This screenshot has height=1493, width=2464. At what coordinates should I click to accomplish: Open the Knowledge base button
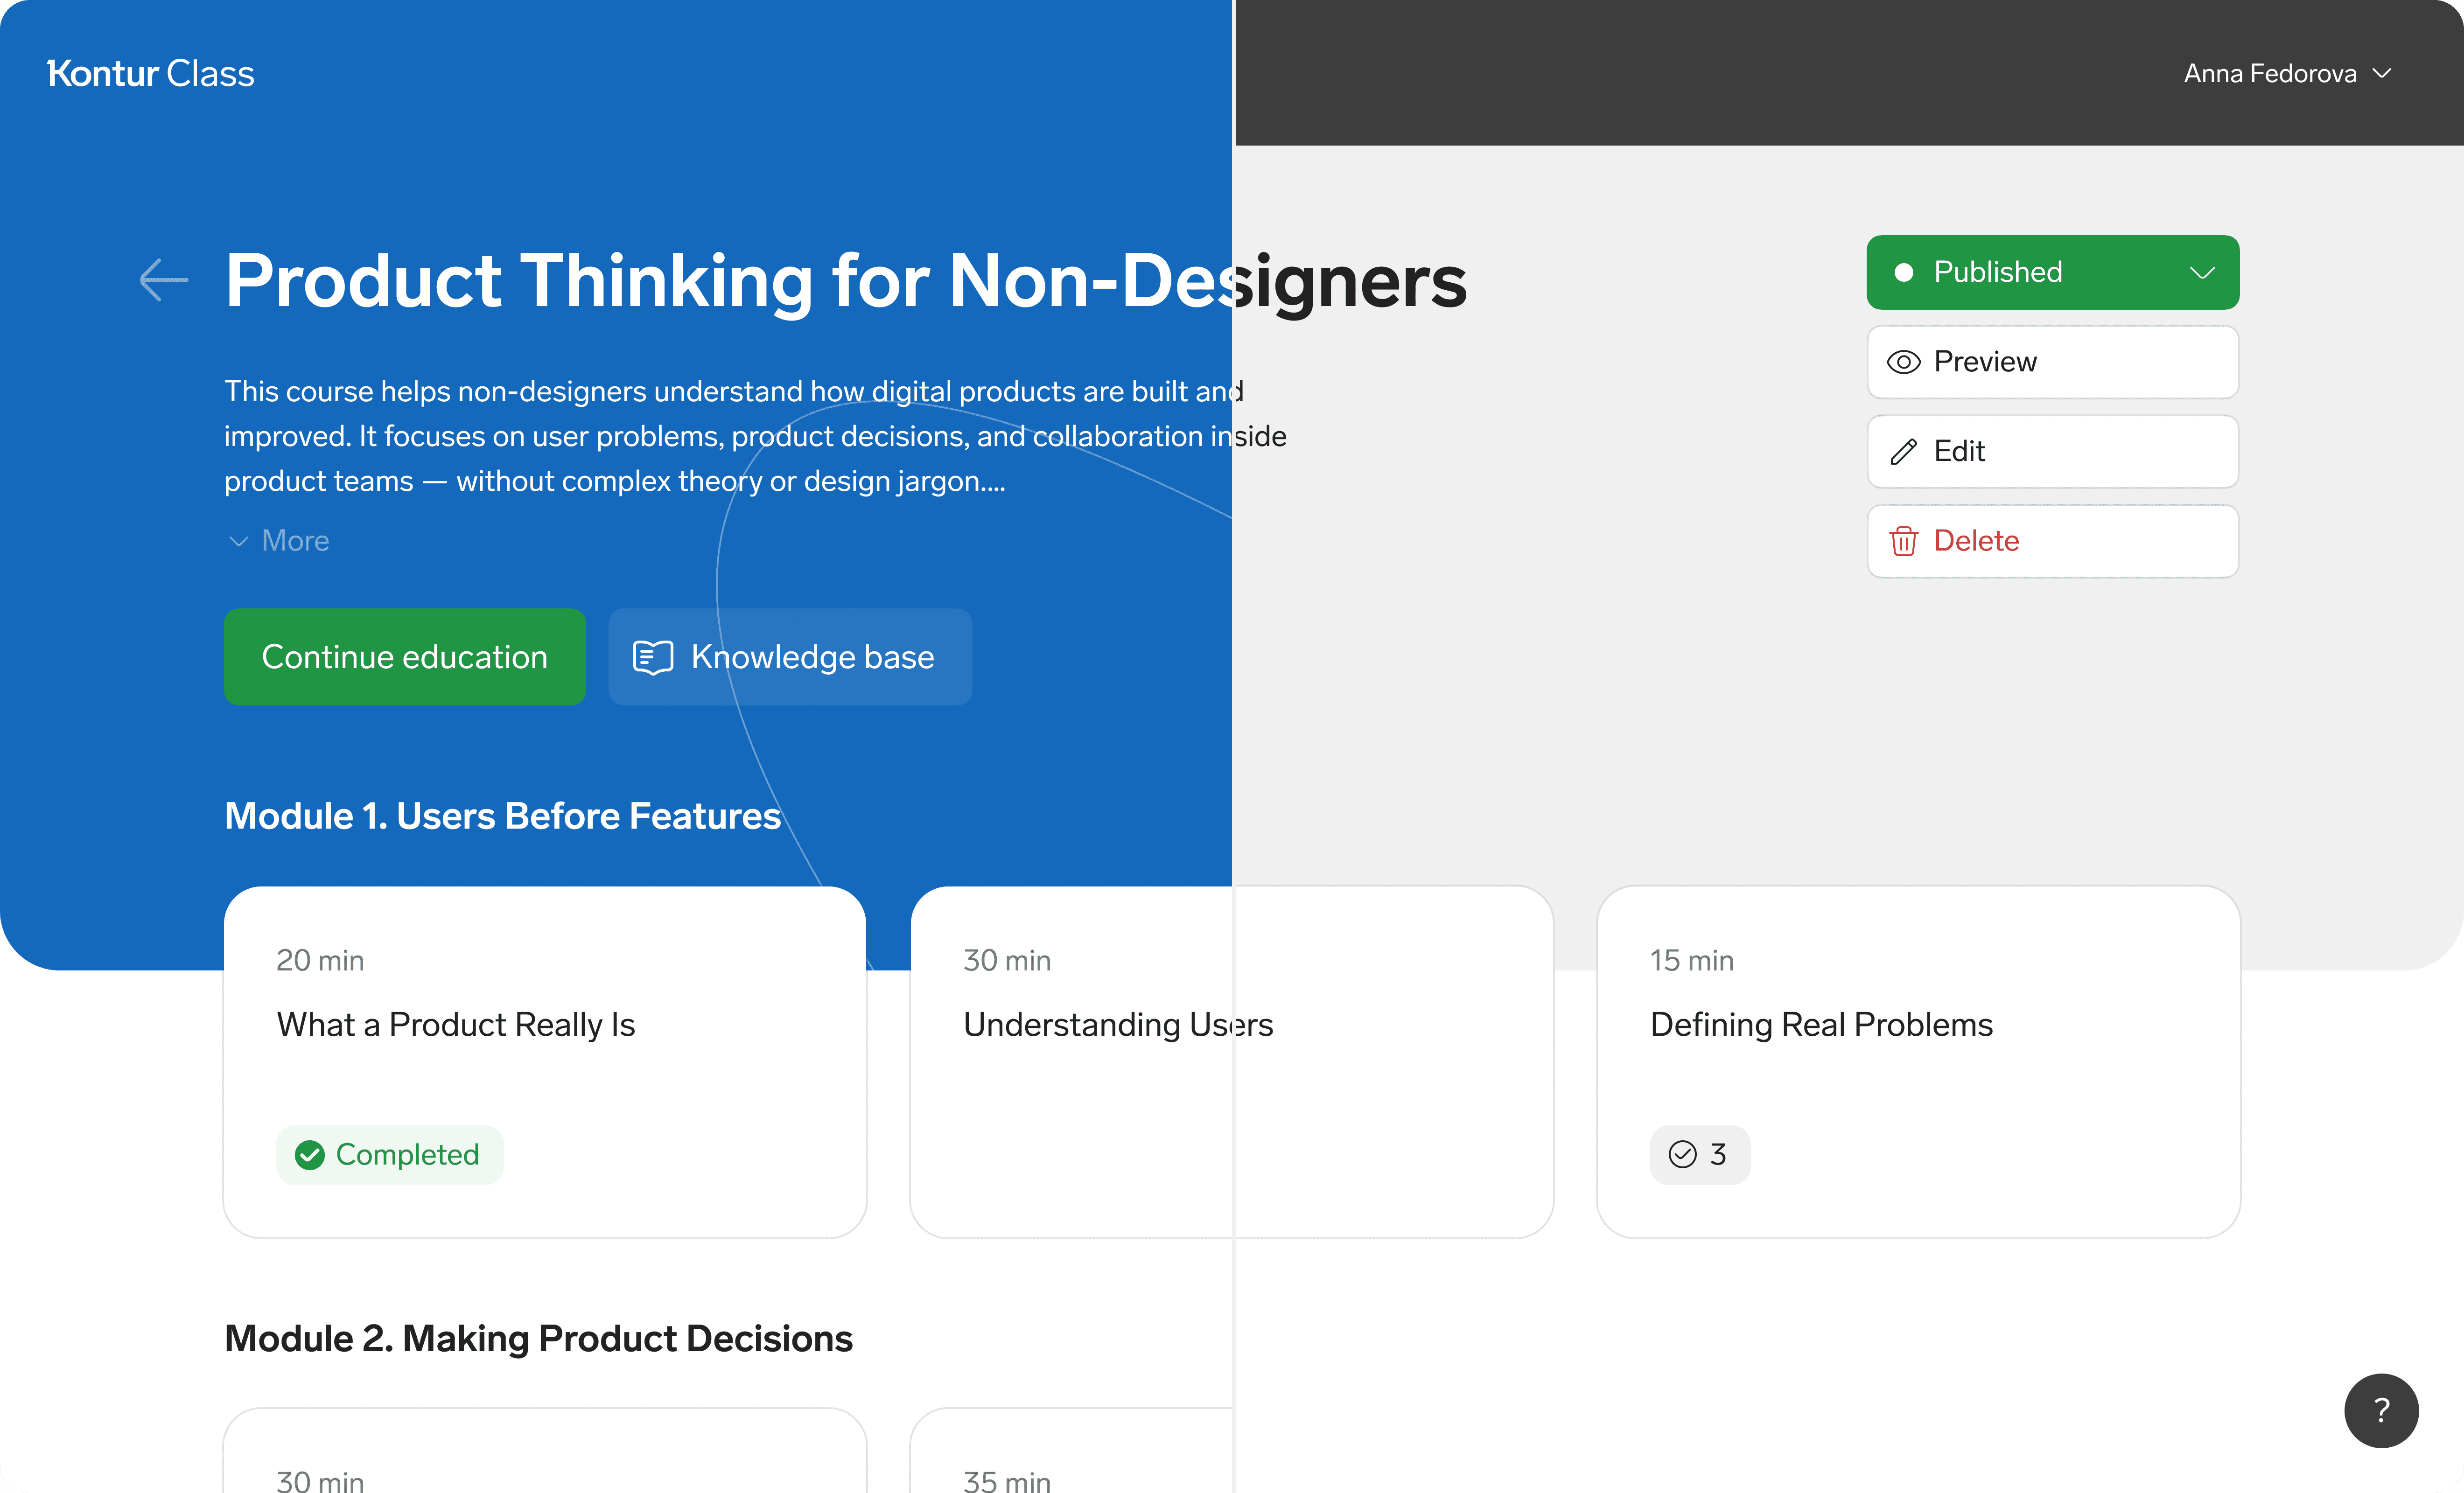(790, 657)
